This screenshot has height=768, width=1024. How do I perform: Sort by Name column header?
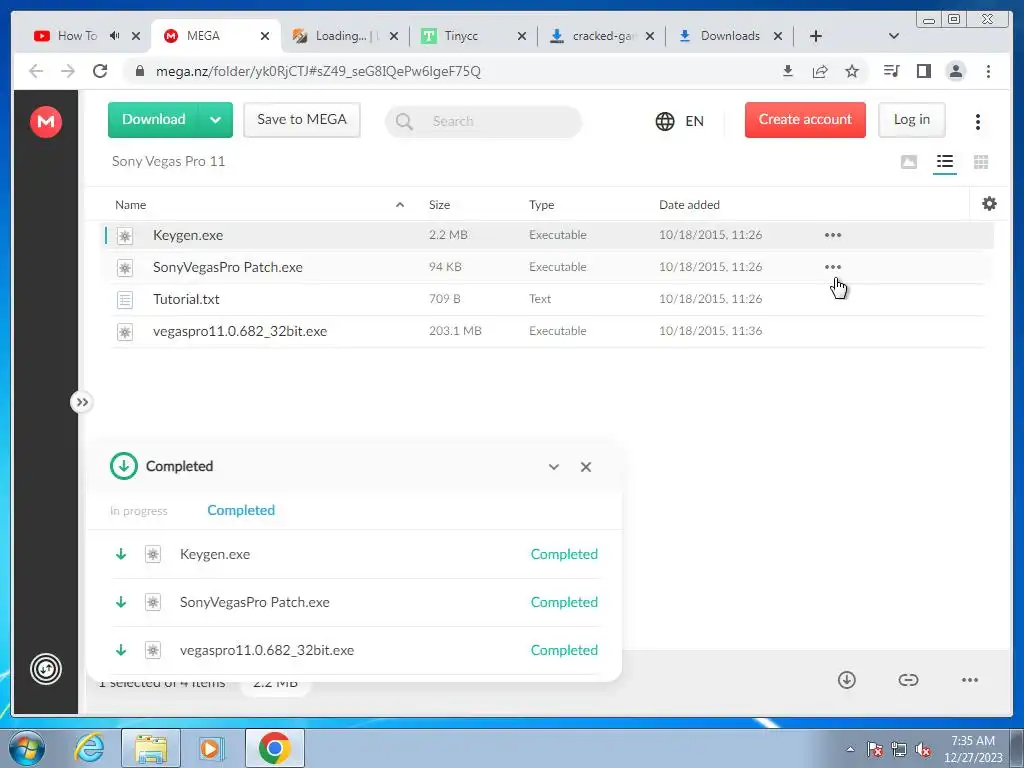[x=131, y=205]
